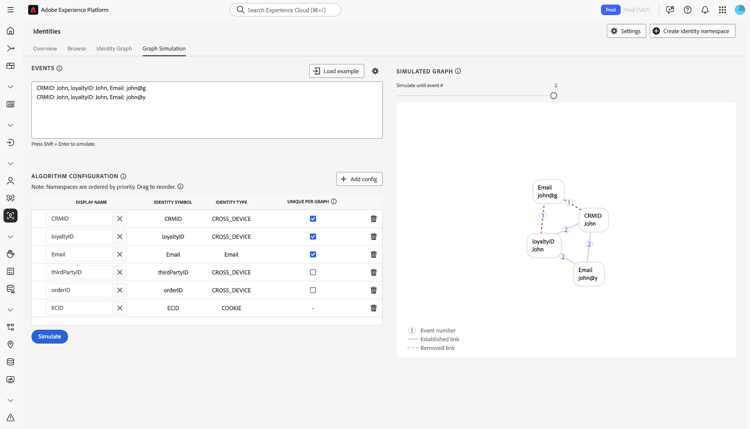The image size is (750, 429).
Task: Check unique per graph for orderID
Action: click(313, 290)
